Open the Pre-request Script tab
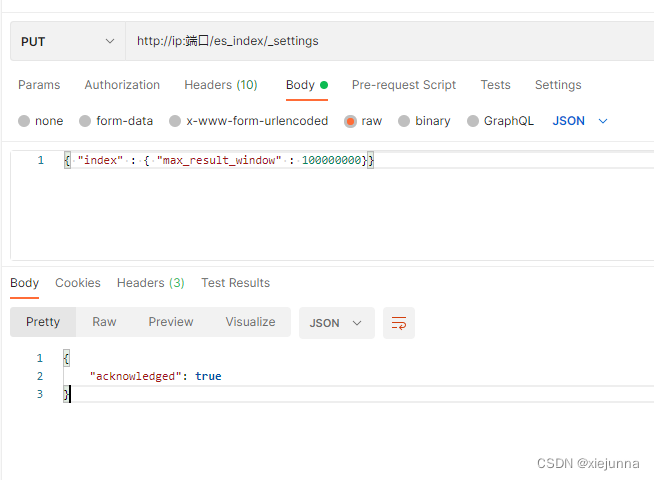The image size is (654, 480). click(404, 85)
